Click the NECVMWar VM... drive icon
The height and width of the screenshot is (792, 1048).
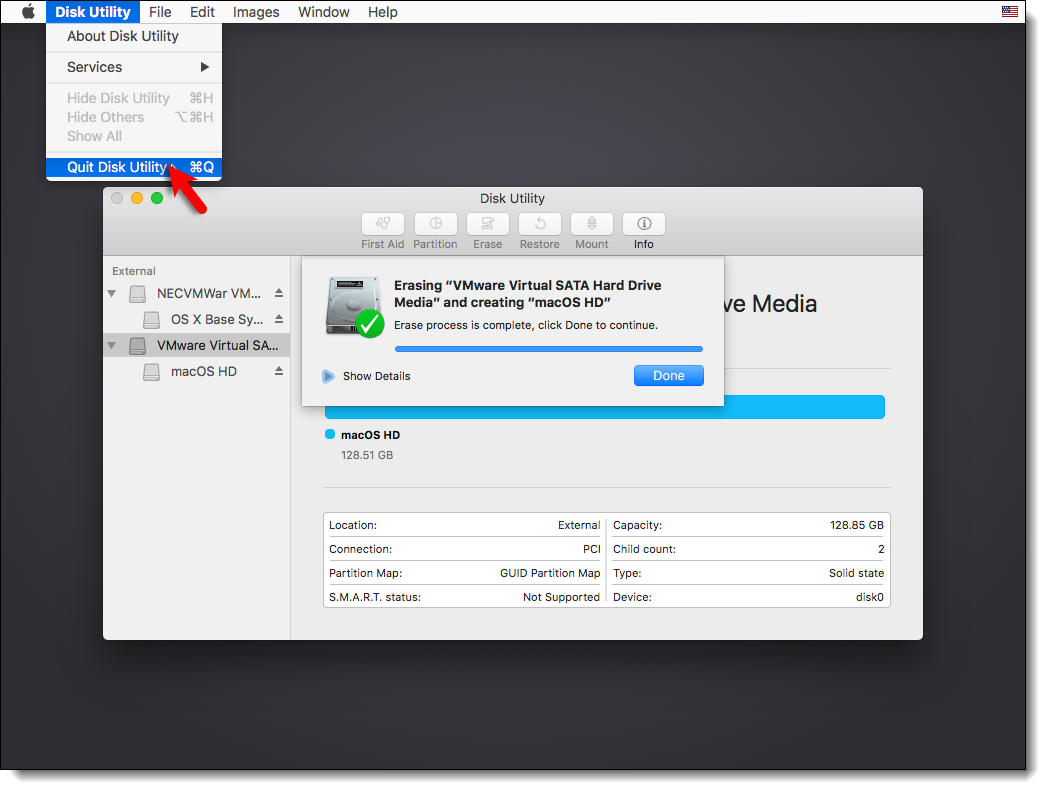pyautogui.click(x=138, y=293)
